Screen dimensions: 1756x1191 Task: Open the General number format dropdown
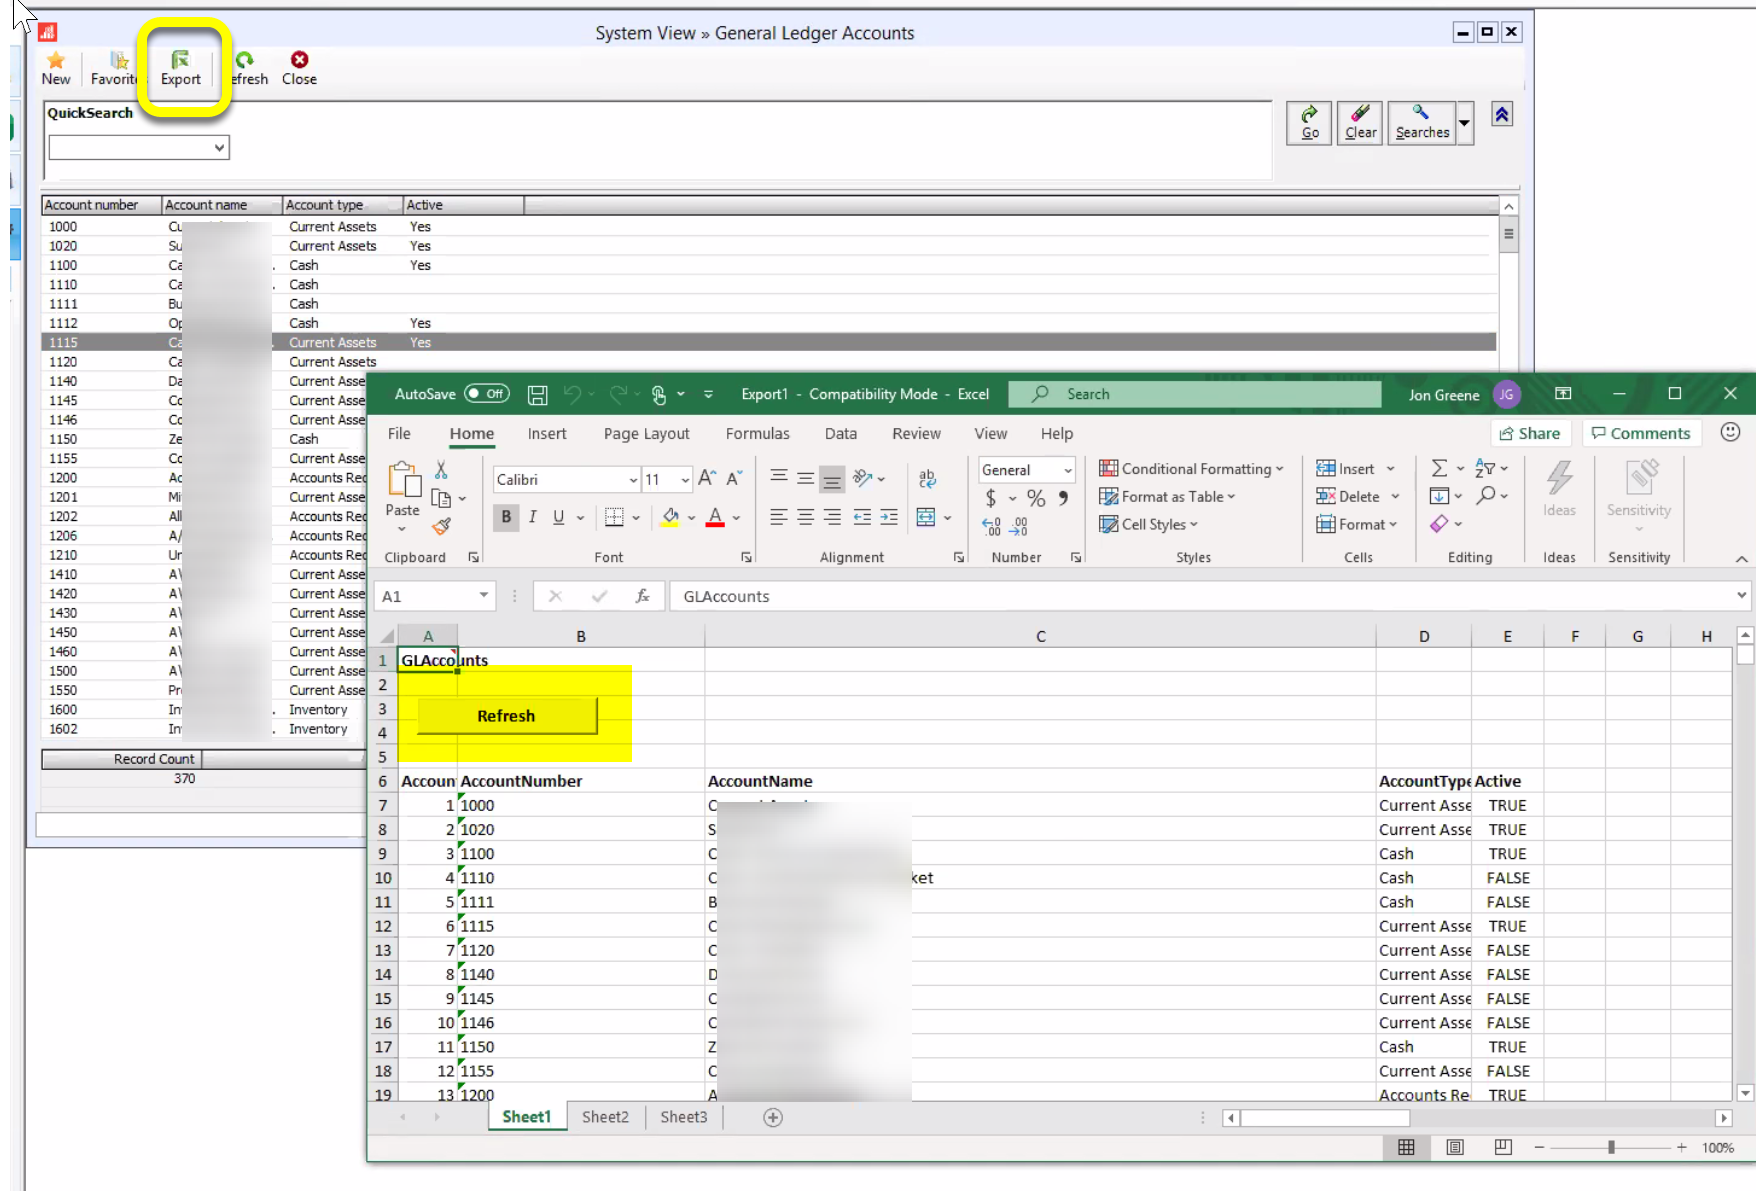[x=1068, y=470]
